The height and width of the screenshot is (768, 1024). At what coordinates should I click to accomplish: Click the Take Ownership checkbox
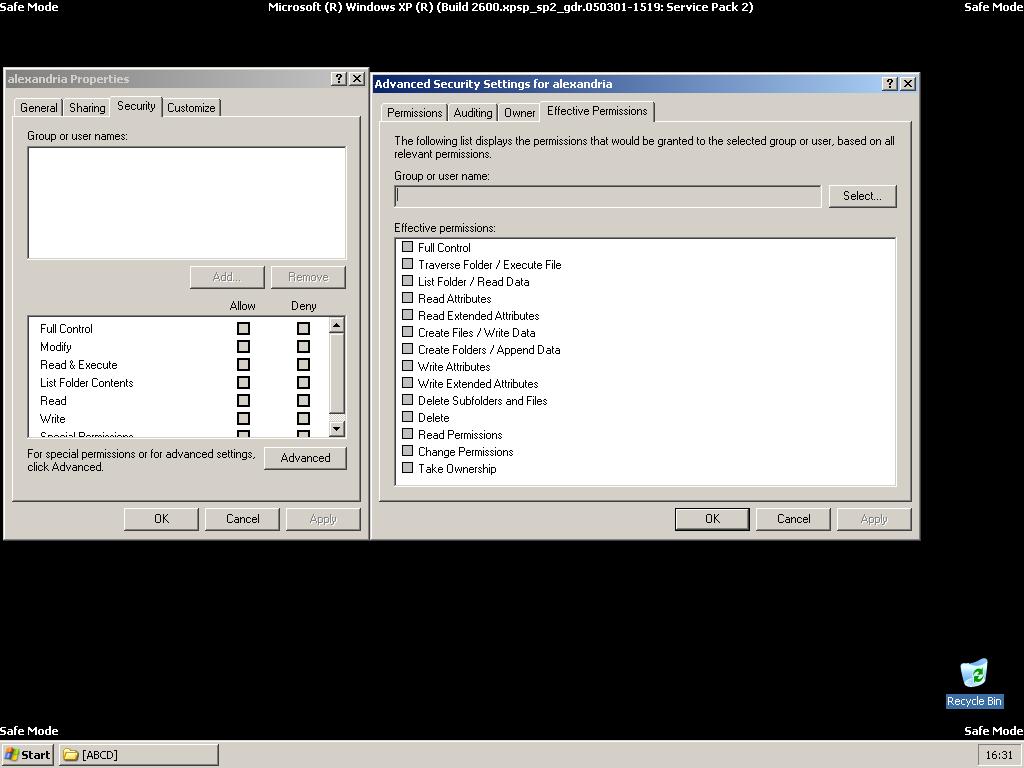[408, 468]
